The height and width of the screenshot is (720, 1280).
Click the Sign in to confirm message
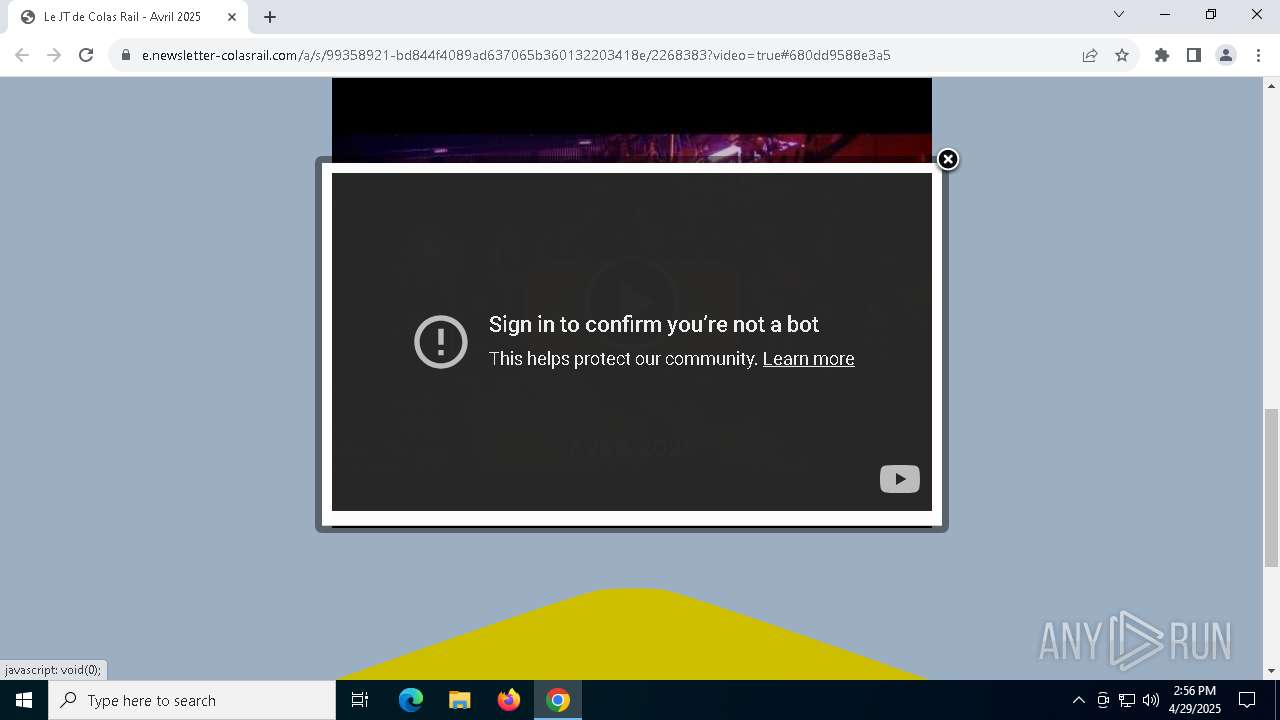(x=653, y=324)
